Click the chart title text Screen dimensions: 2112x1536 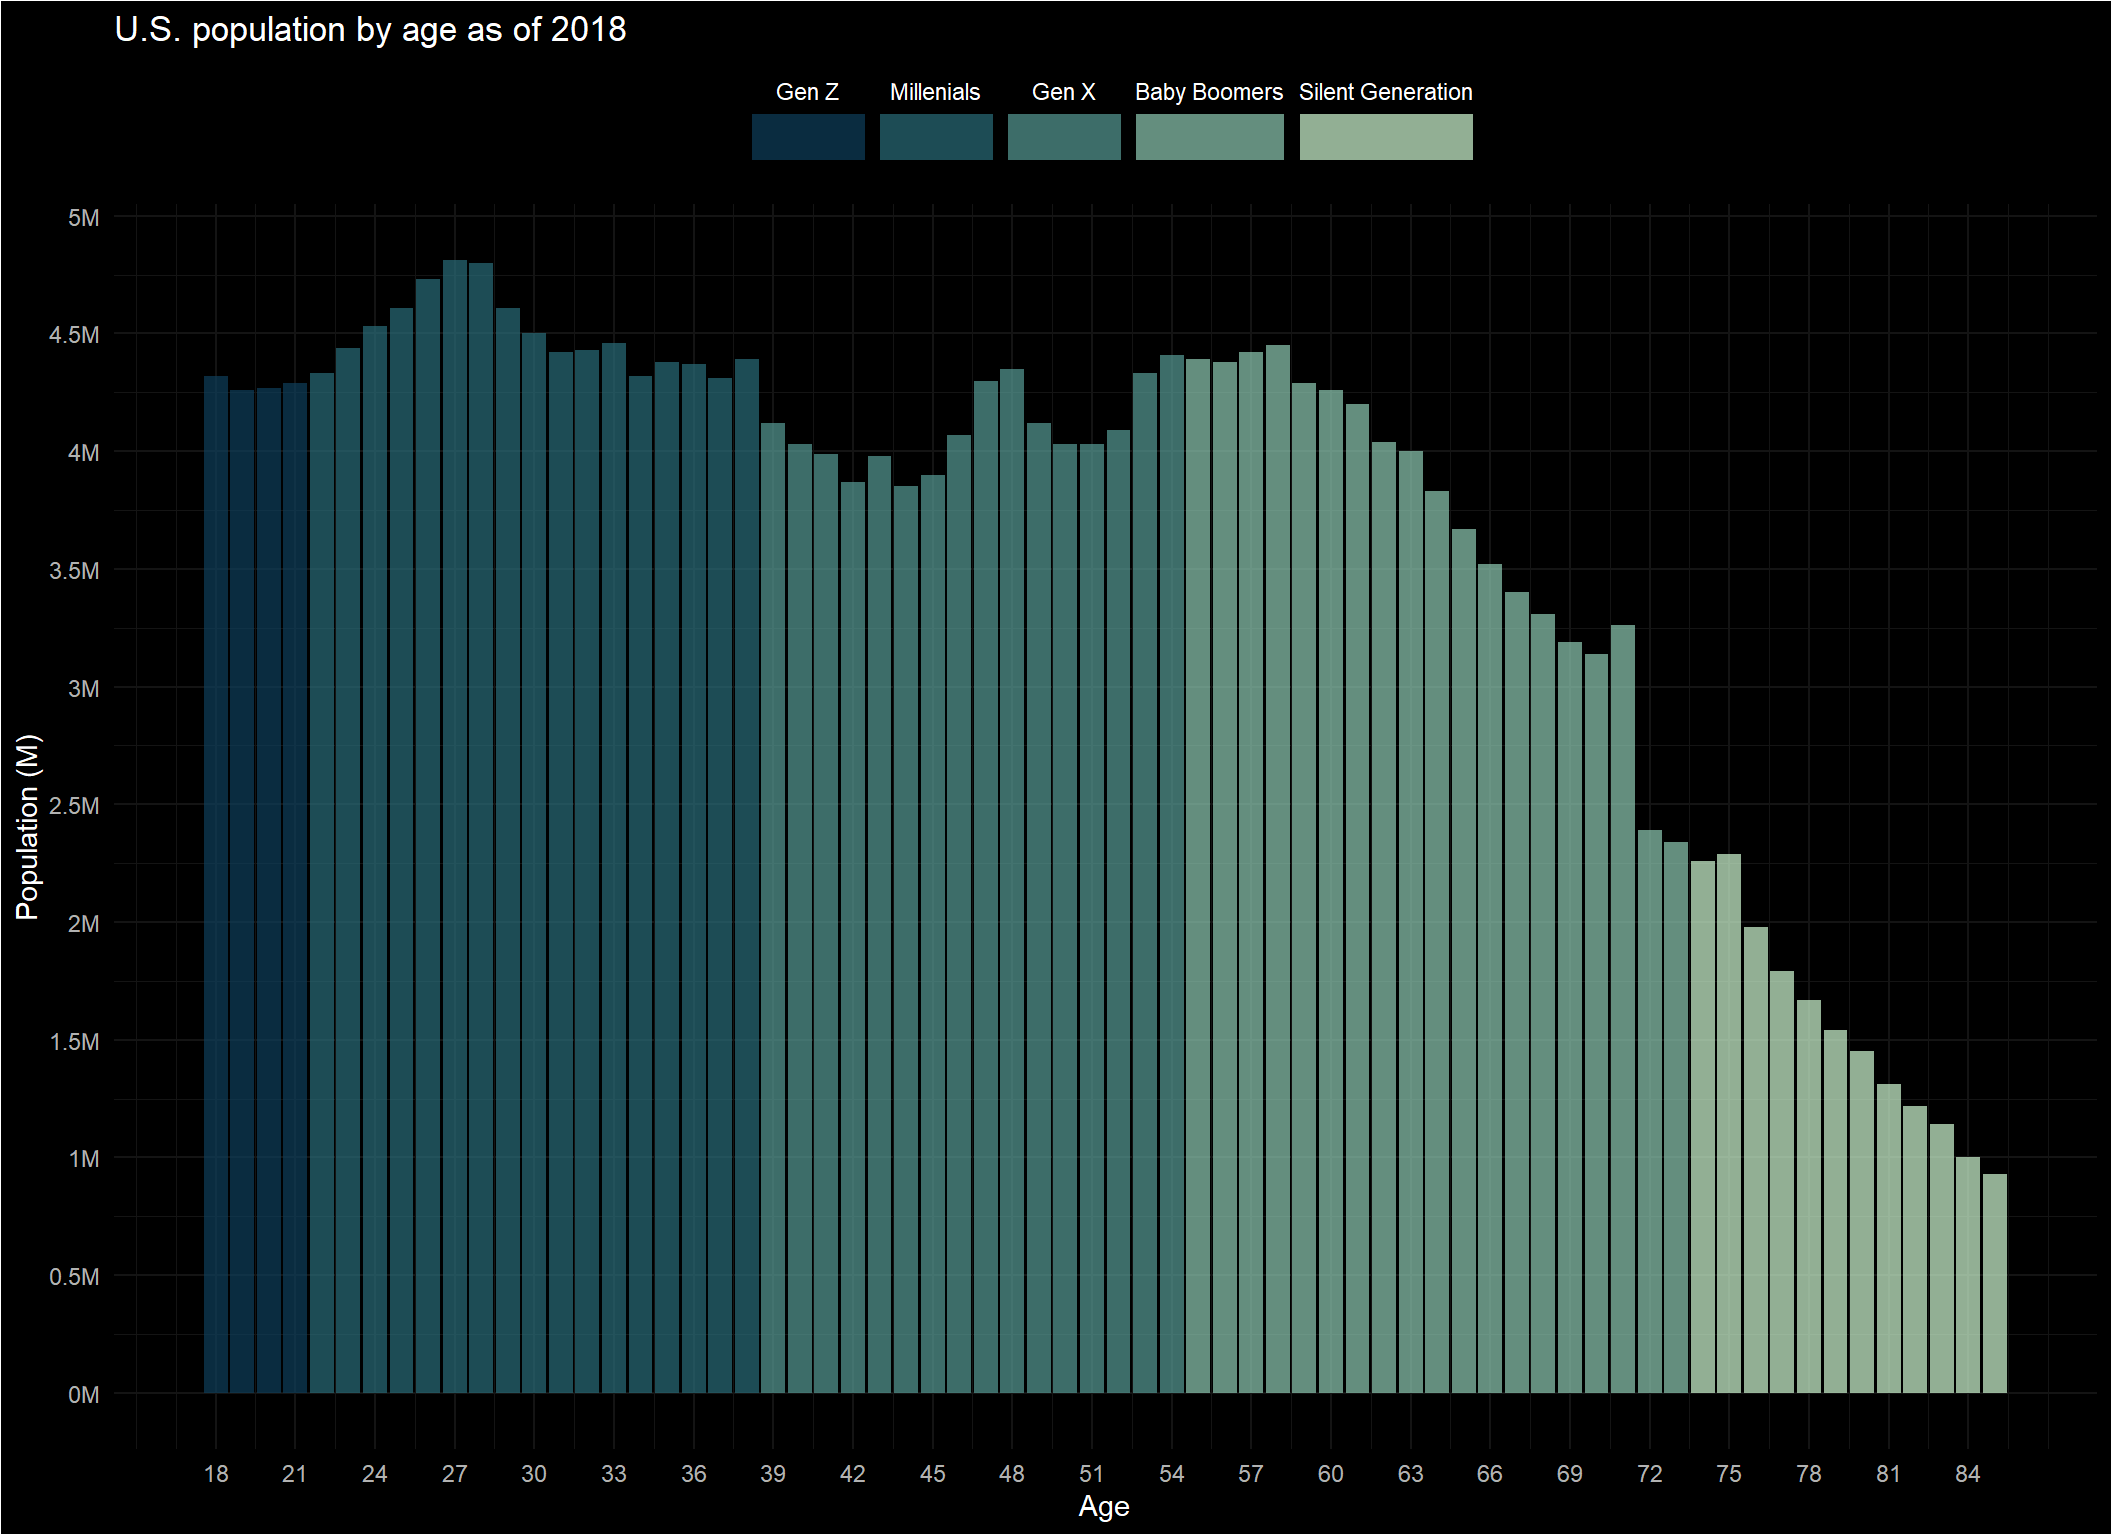(x=370, y=30)
